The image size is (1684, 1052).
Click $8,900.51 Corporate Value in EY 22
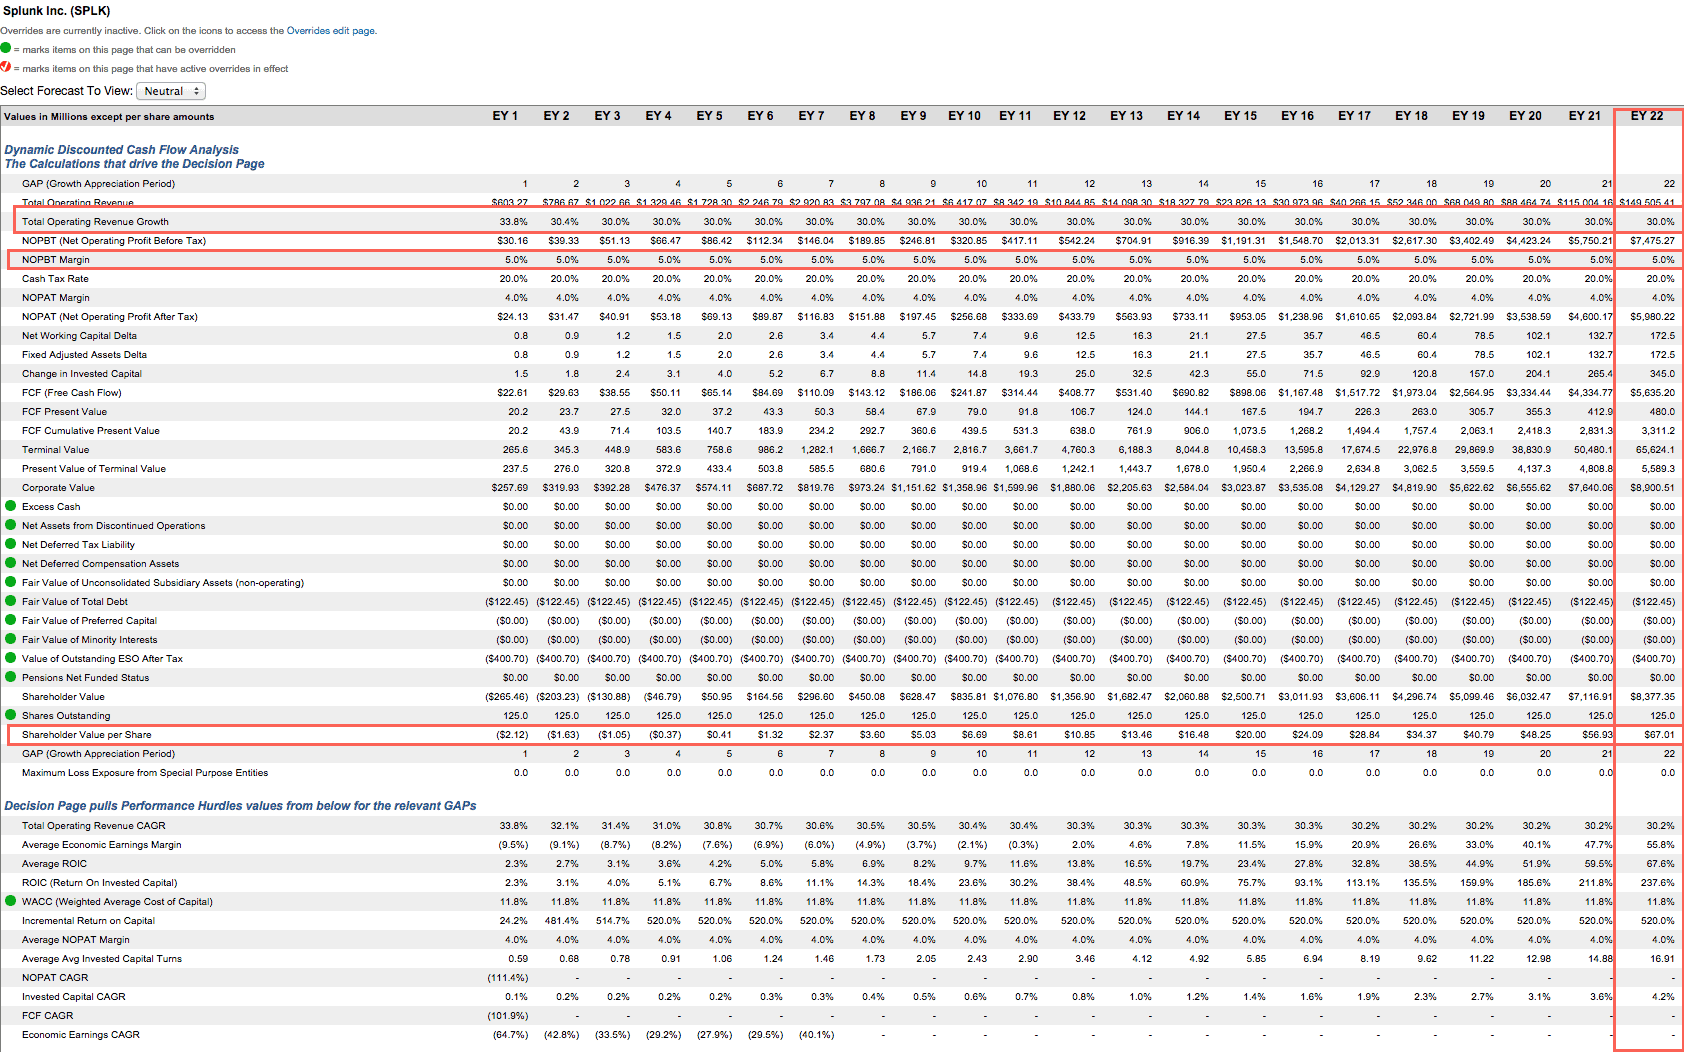(x=1652, y=488)
